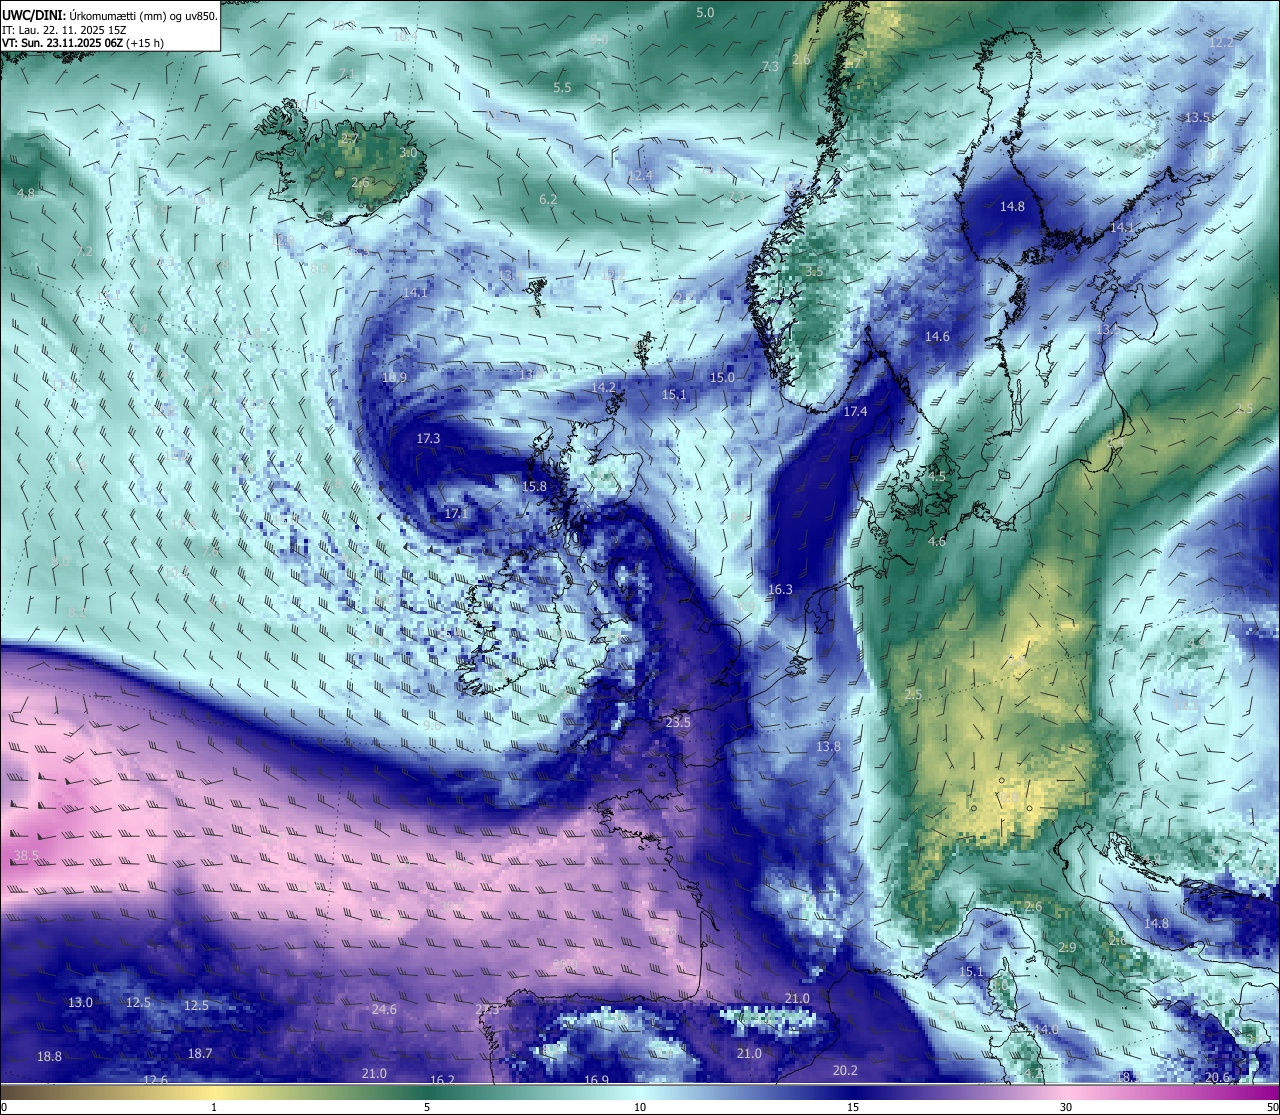1280x1115 pixels.
Task: Click the 30 tick label on color scale
Action: [x=1066, y=1107]
